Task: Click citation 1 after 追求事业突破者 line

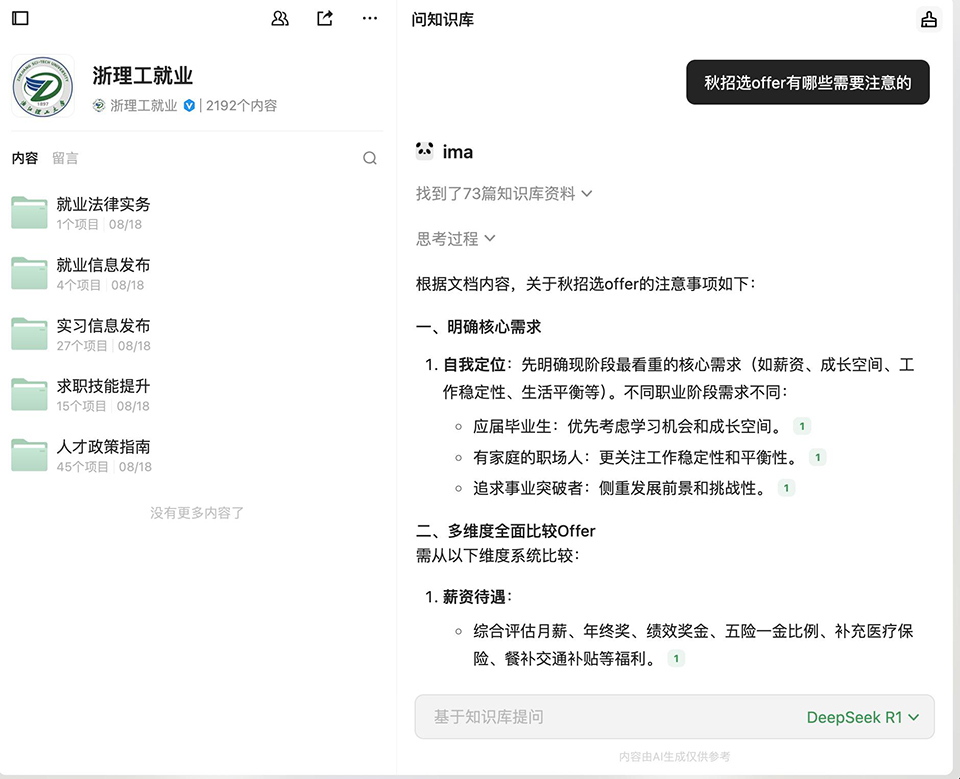Action: [786, 489]
